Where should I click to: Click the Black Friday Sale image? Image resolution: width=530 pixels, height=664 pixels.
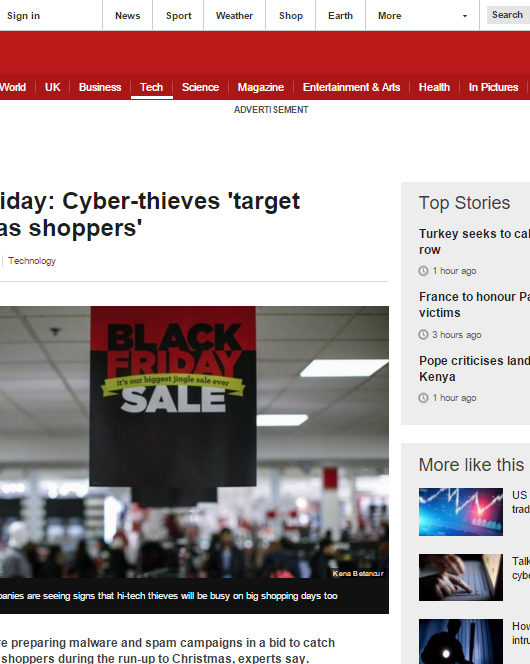pos(194,442)
